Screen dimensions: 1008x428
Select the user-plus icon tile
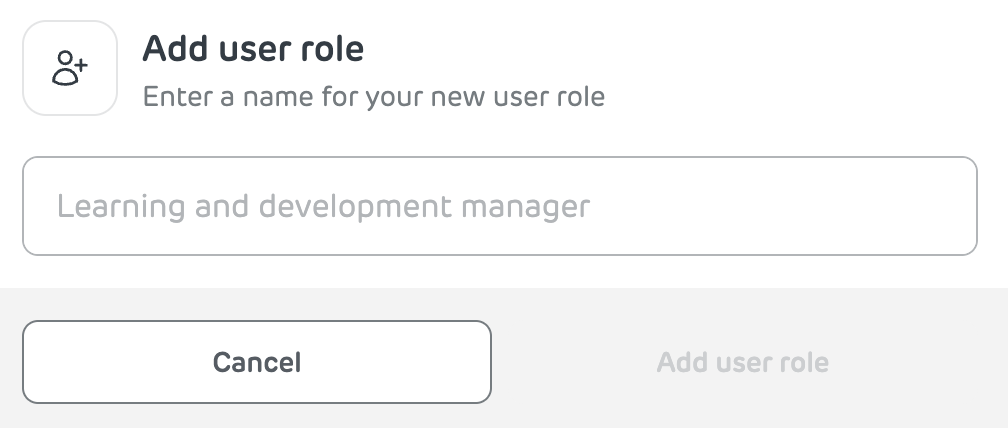[70, 68]
